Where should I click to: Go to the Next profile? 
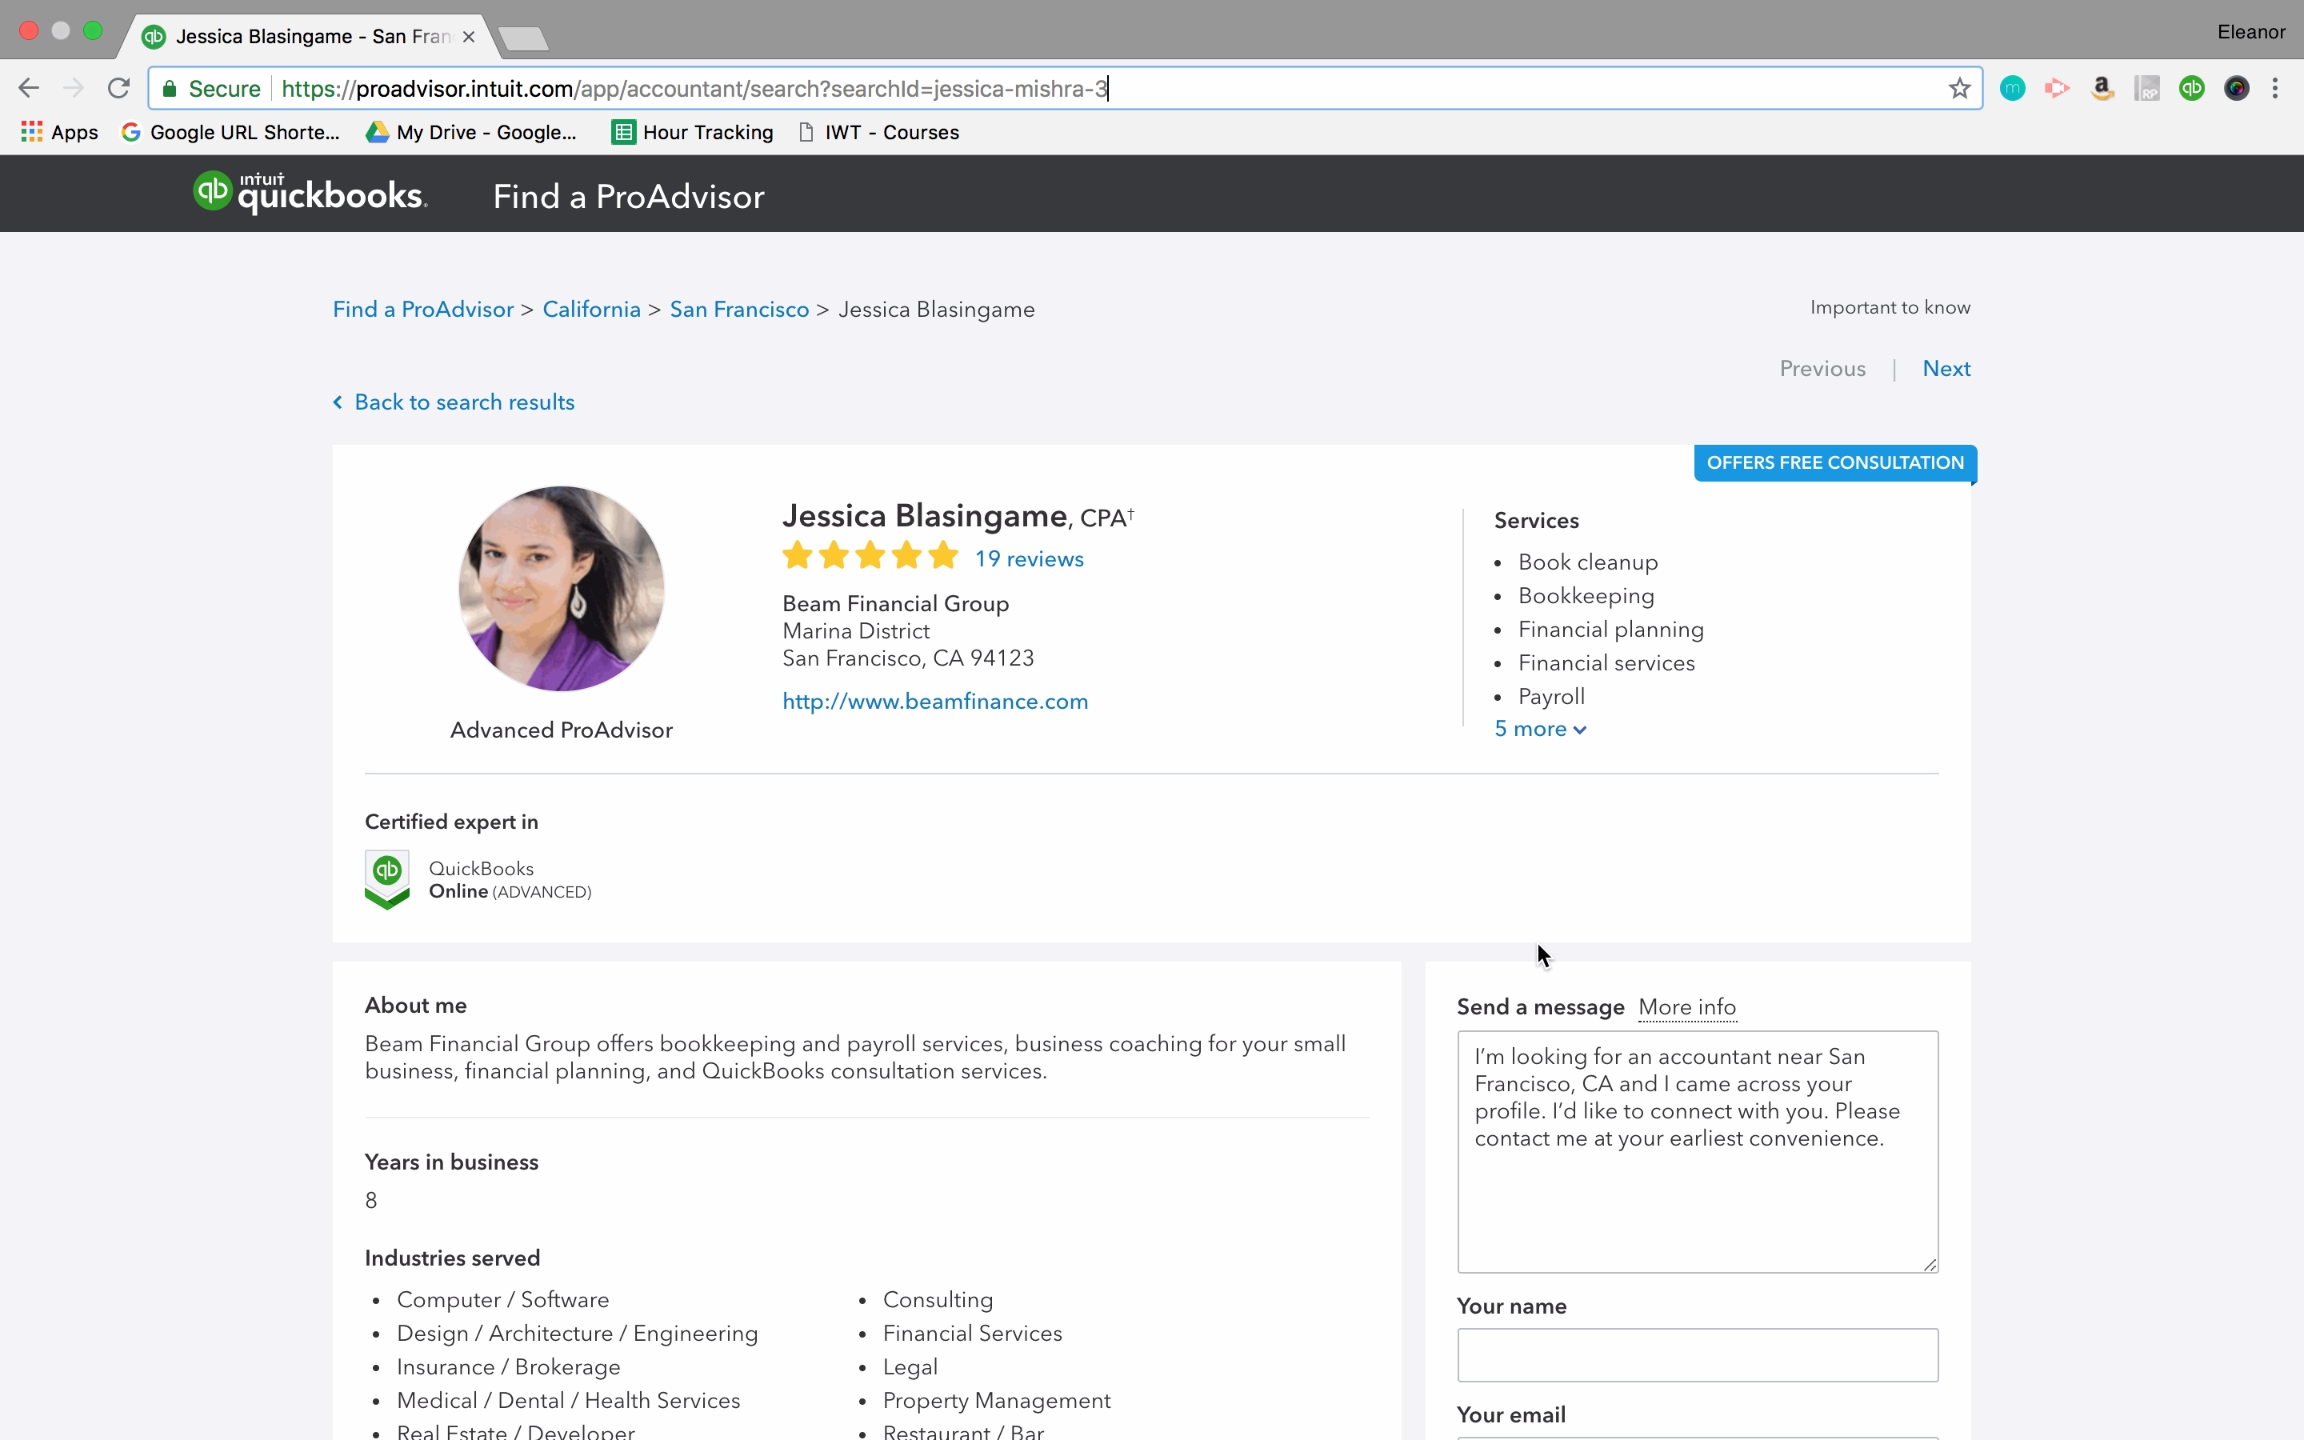pos(1946,368)
